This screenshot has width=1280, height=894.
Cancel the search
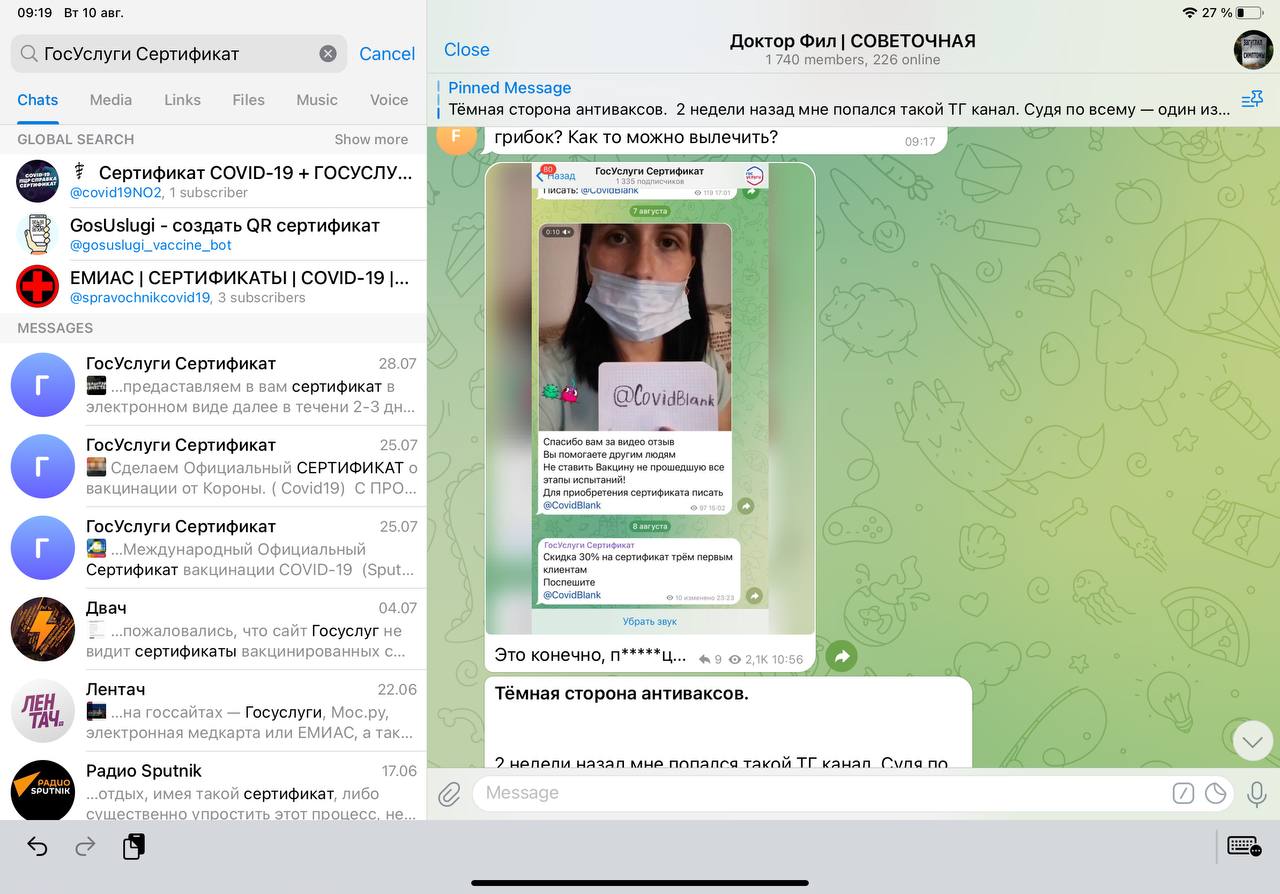click(x=387, y=54)
